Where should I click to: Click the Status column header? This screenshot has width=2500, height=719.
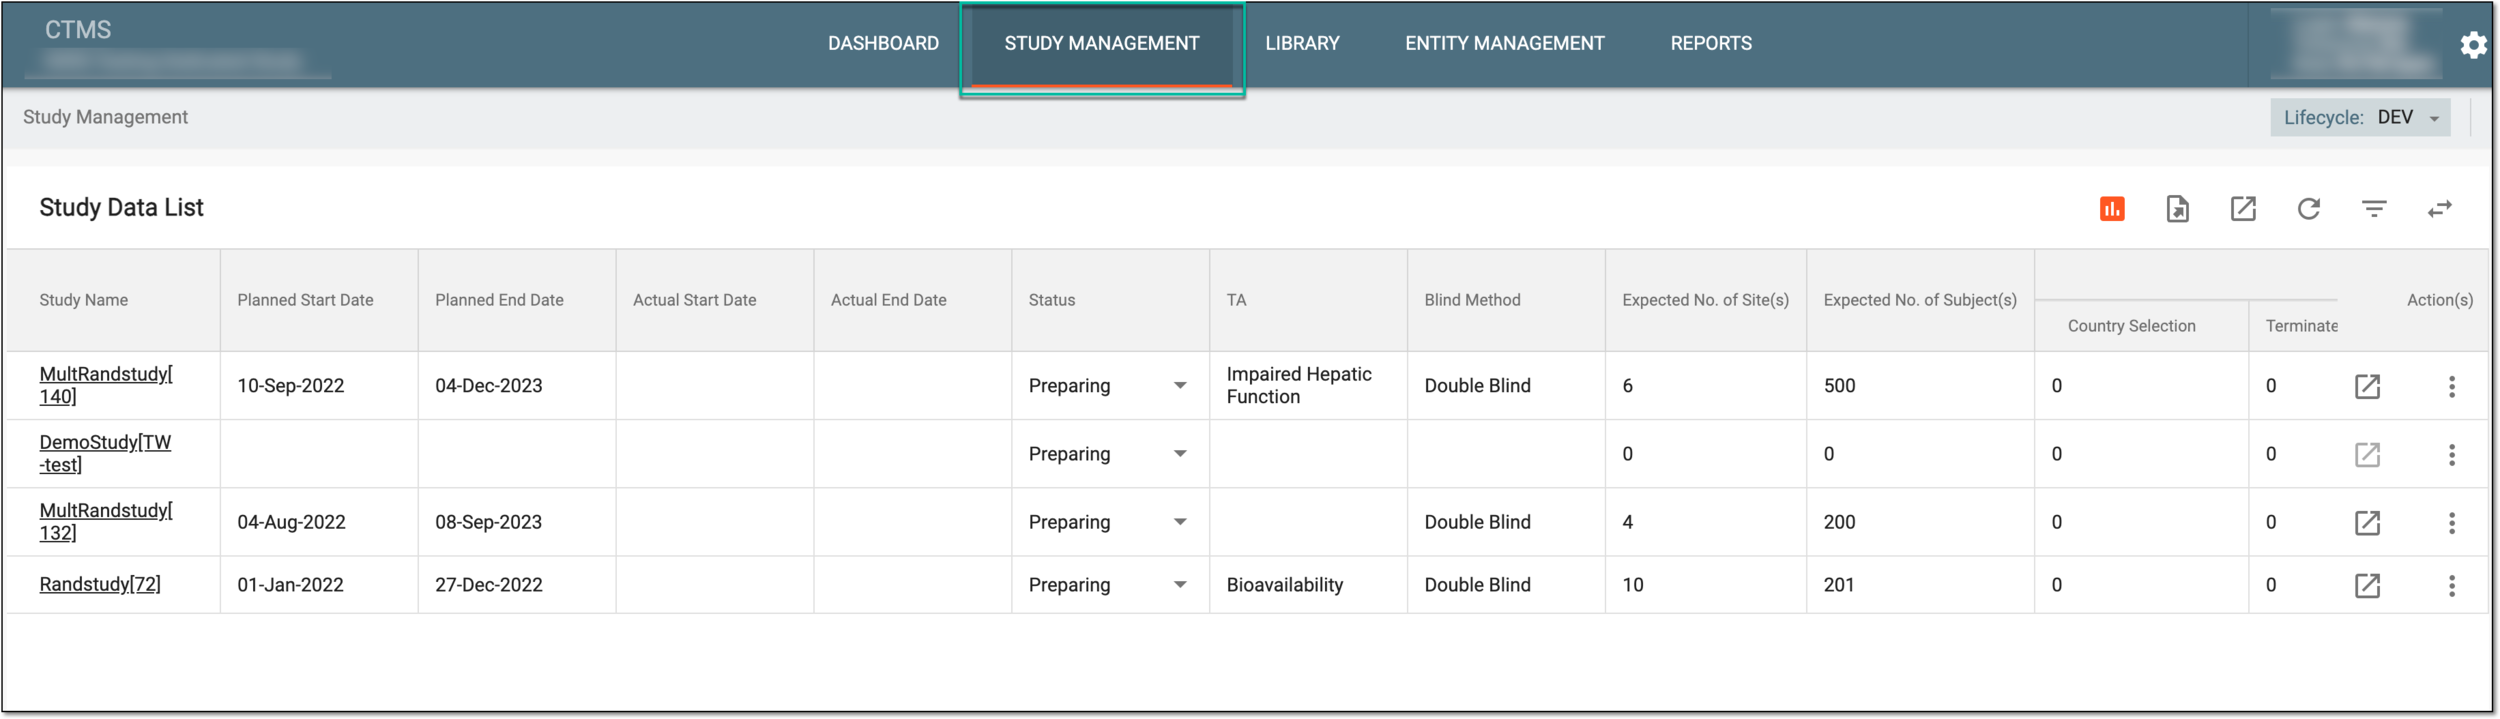(1052, 300)
